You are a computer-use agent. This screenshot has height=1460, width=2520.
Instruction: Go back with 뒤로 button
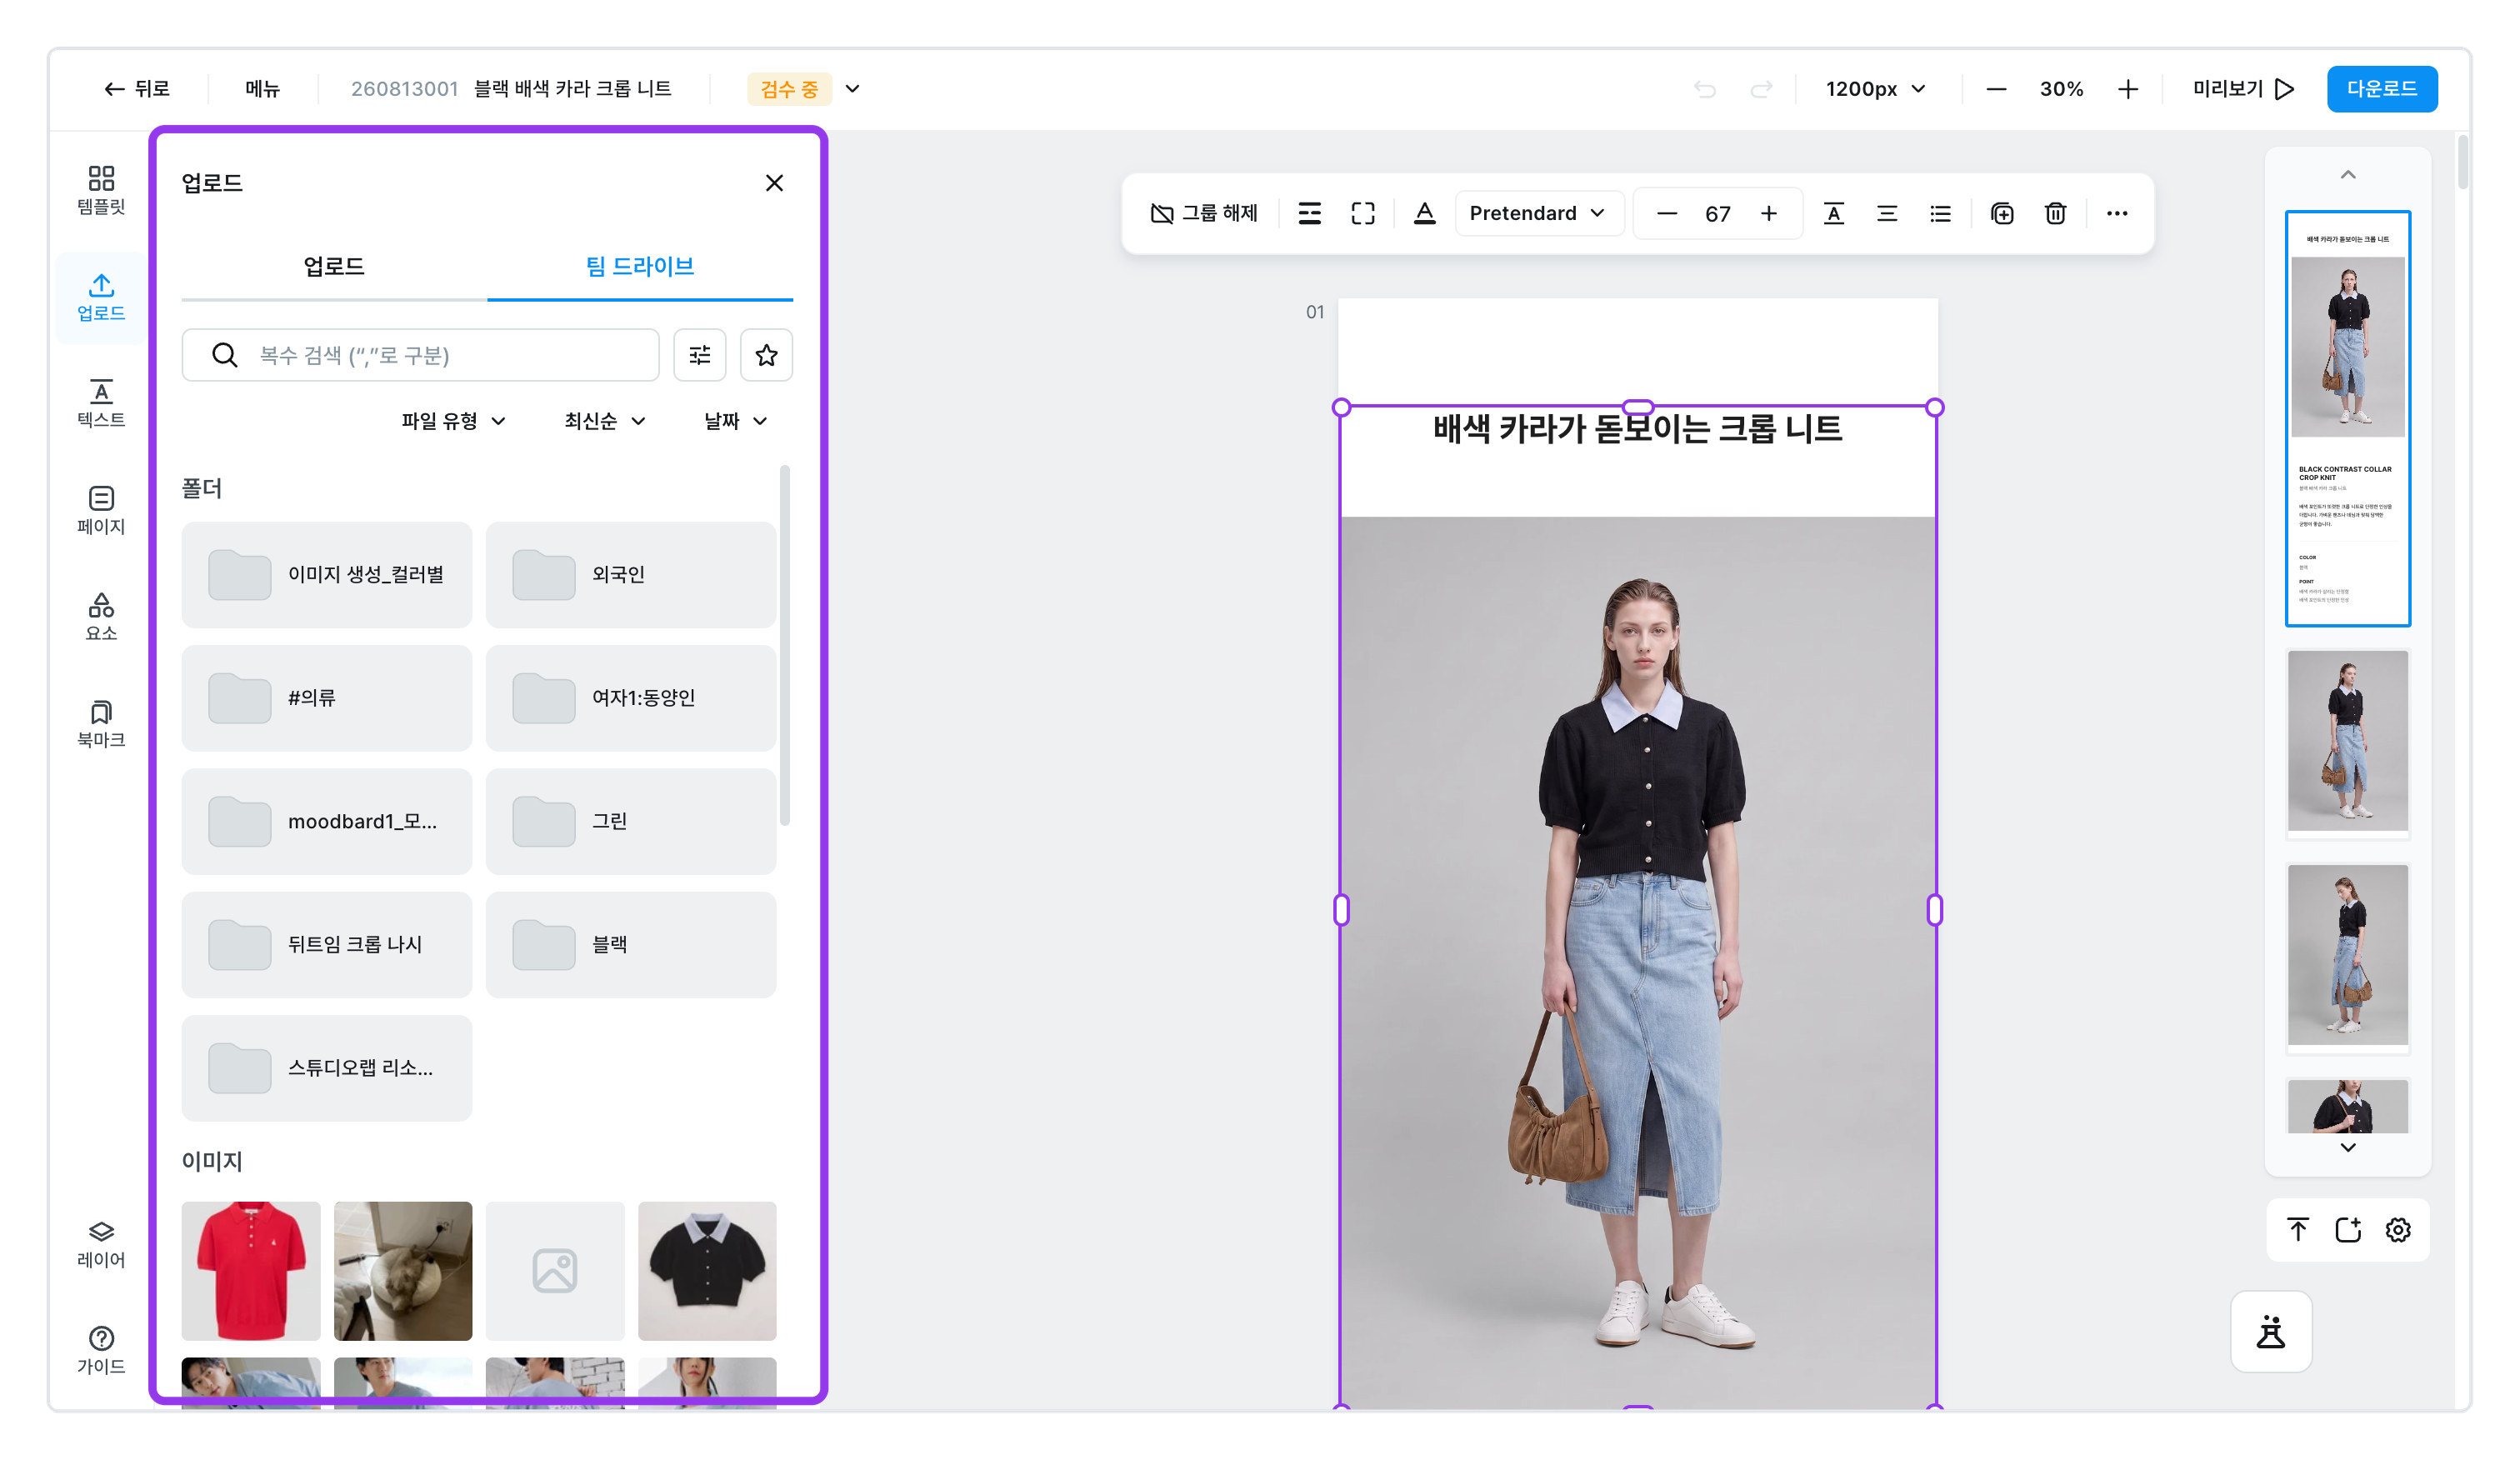pos(137,89)
